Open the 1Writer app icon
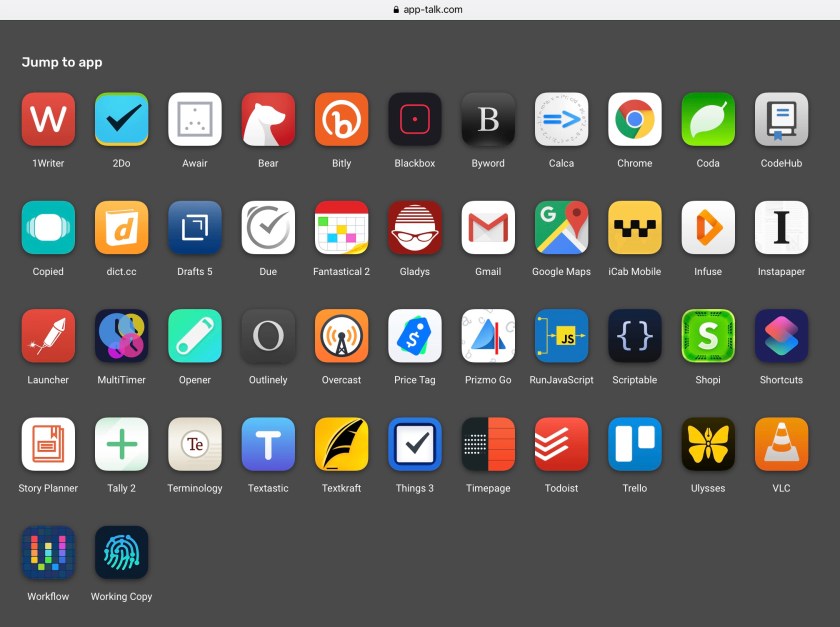 [x=48, y=120]
